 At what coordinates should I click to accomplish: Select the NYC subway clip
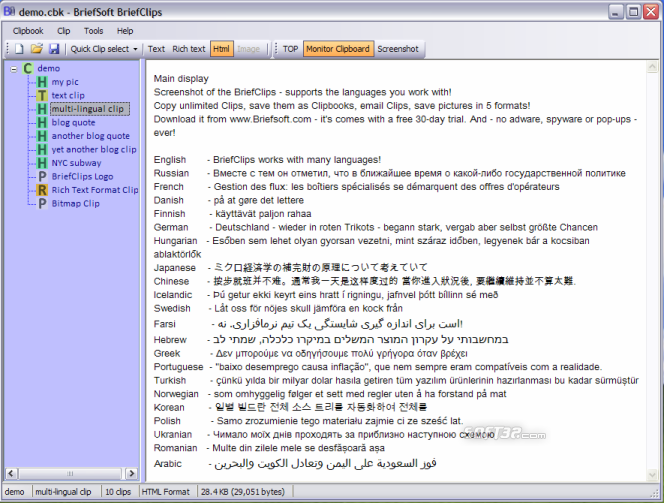click(x=76, y=163)
